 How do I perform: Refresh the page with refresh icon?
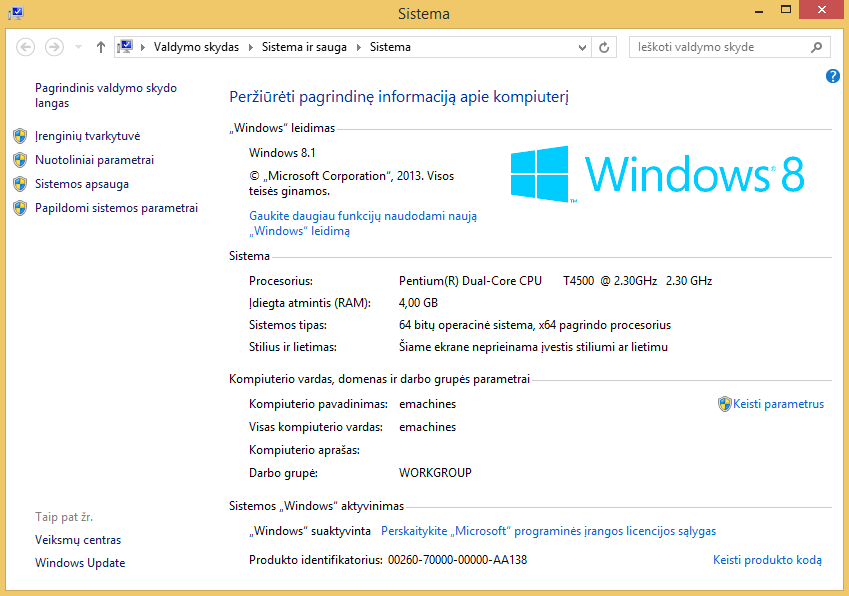(x=604, y=48)
